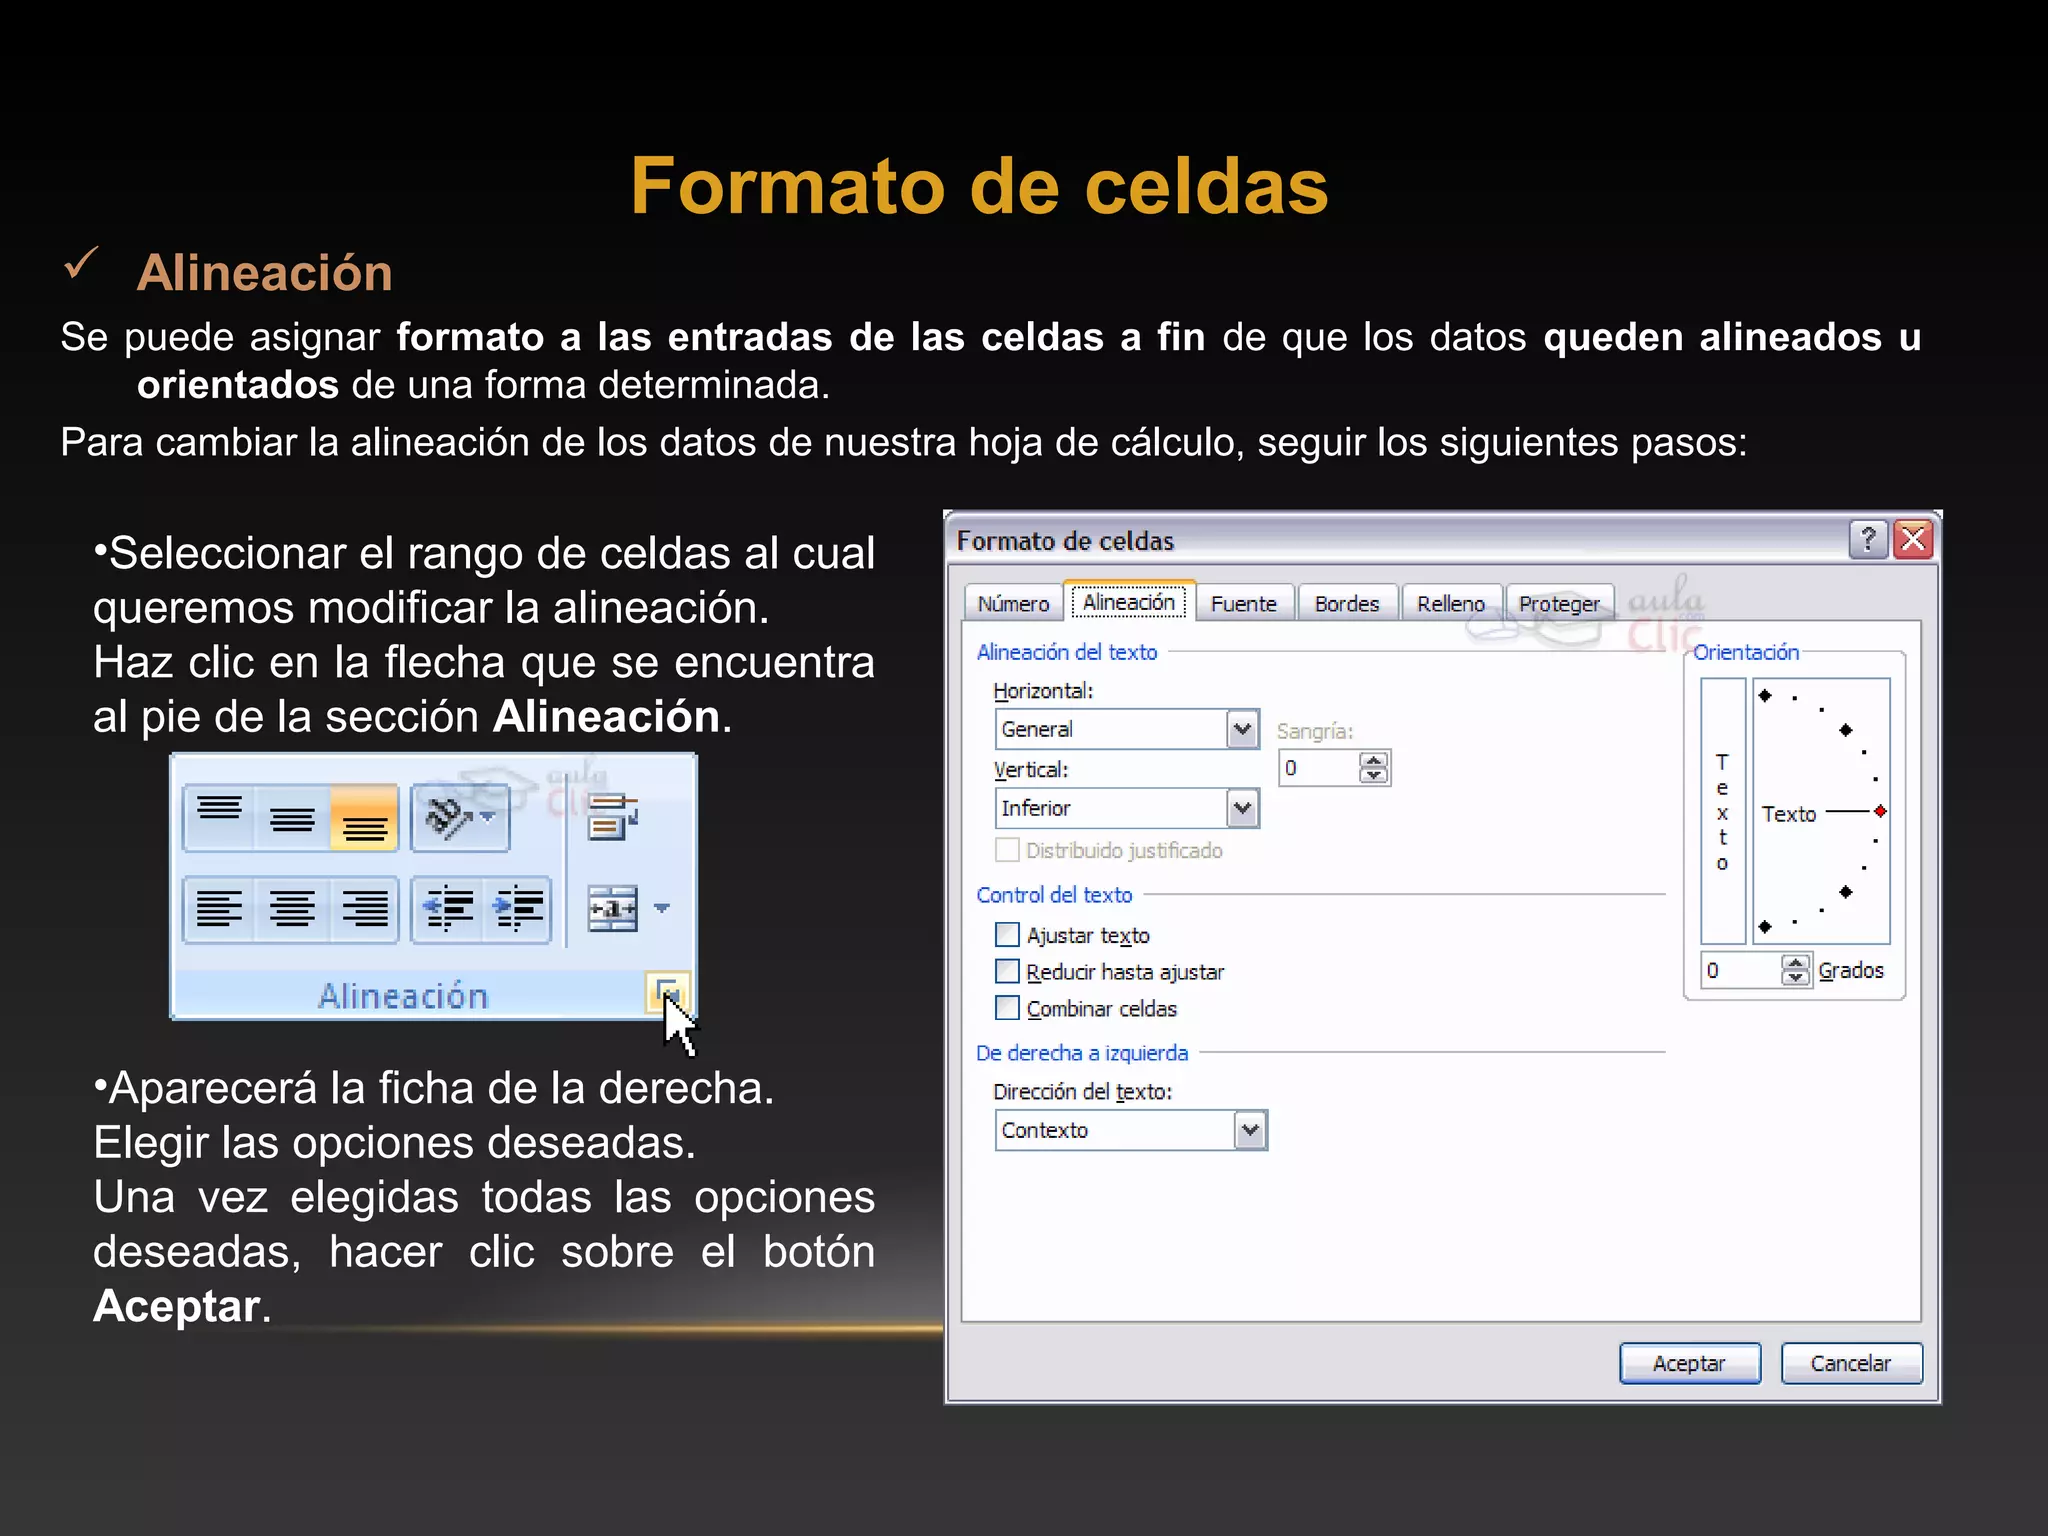This screenshot has height=1536, width=2048.
Task: Click the increase indent icon
Action: (517, 909)
